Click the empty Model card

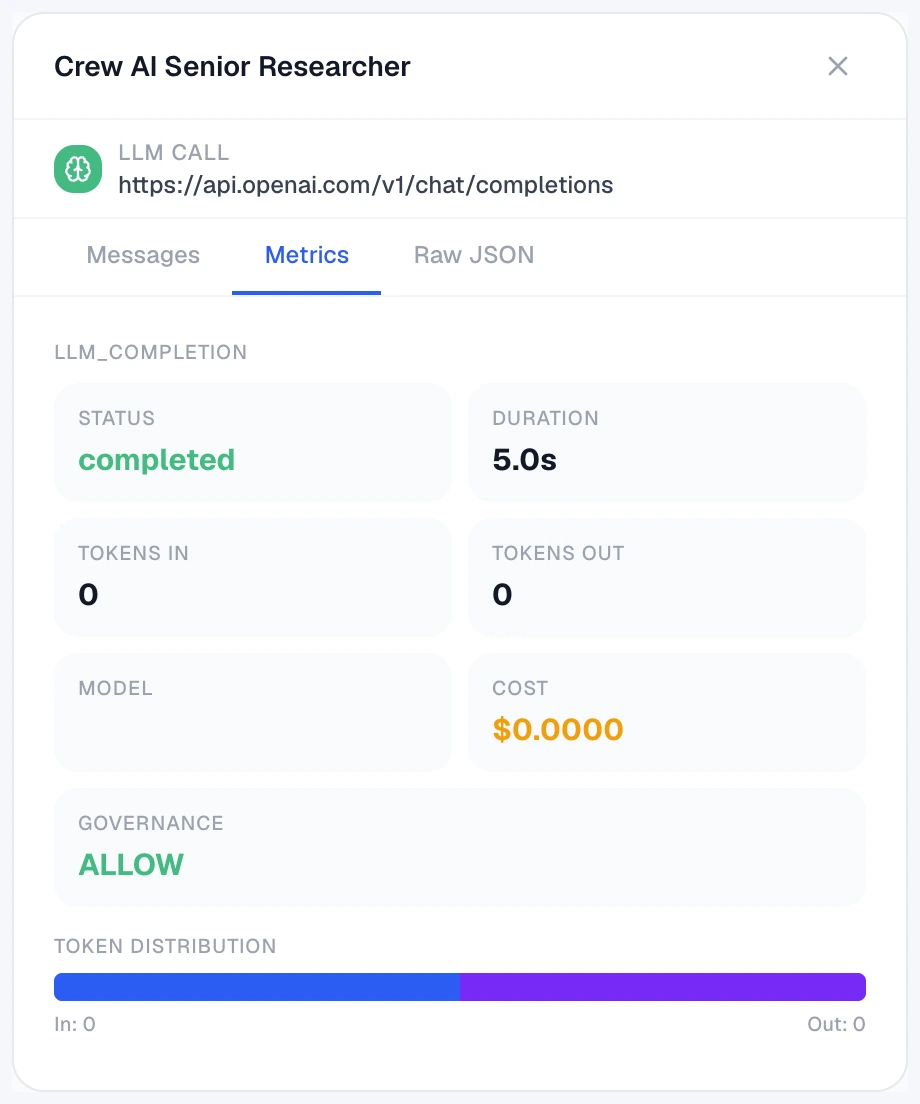[x=253, y=713]
